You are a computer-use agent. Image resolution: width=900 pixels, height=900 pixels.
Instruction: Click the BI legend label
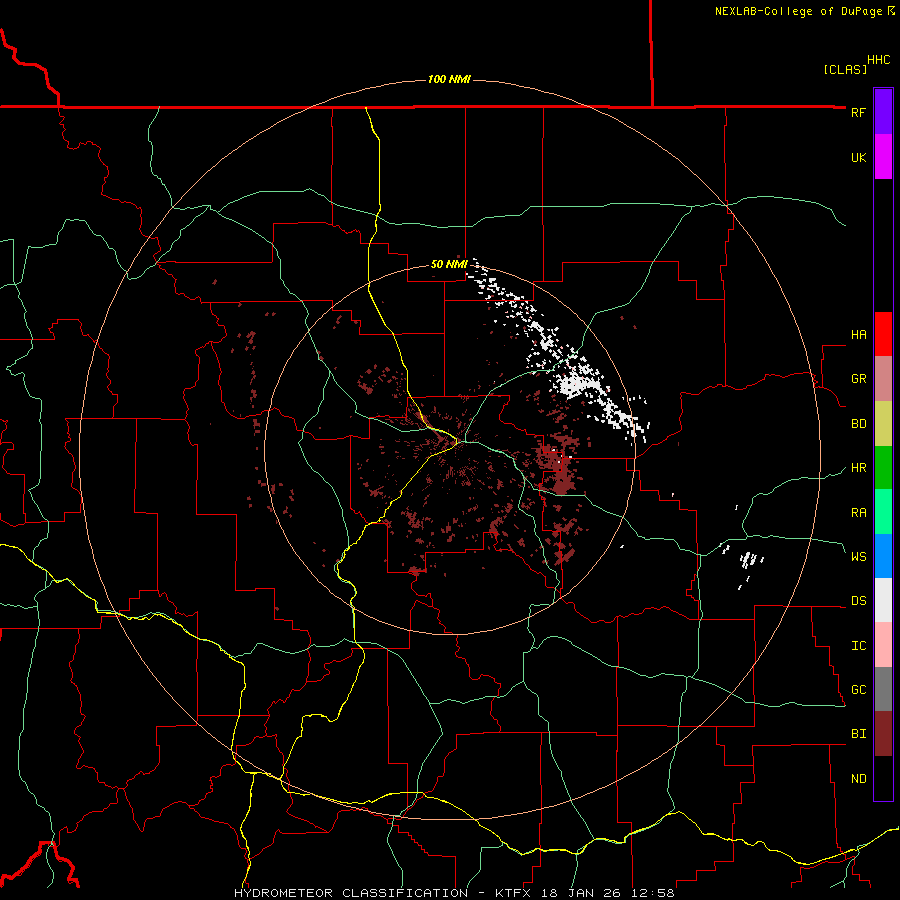858,734
